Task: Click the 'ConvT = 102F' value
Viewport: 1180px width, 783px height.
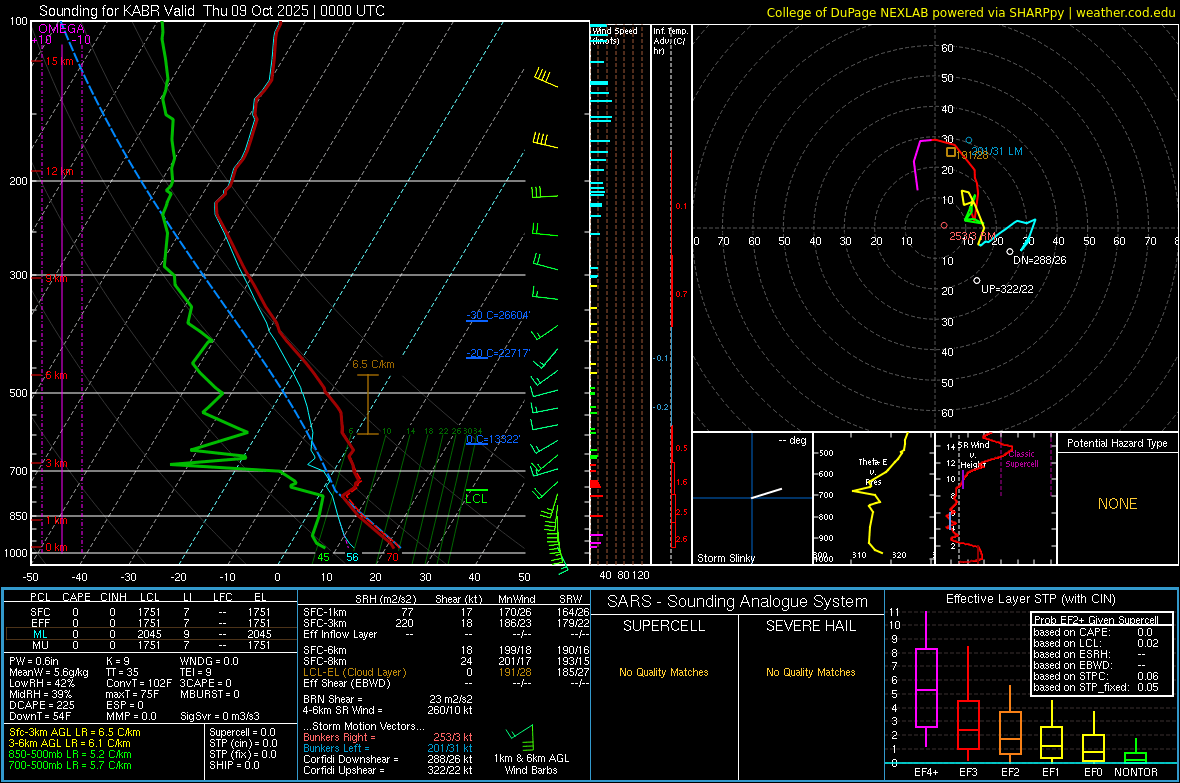Action: click(137, 684)
